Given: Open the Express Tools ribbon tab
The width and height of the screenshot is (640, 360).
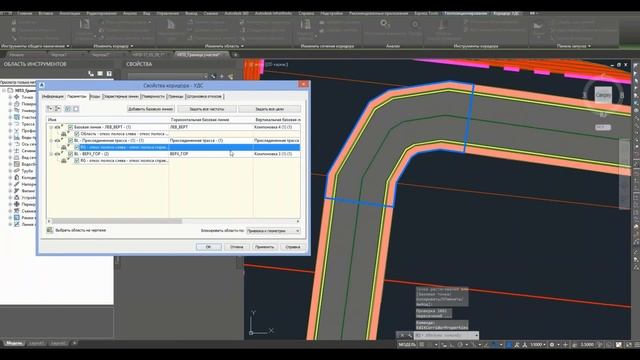Looking at the screenshot, I should [426, 13].
